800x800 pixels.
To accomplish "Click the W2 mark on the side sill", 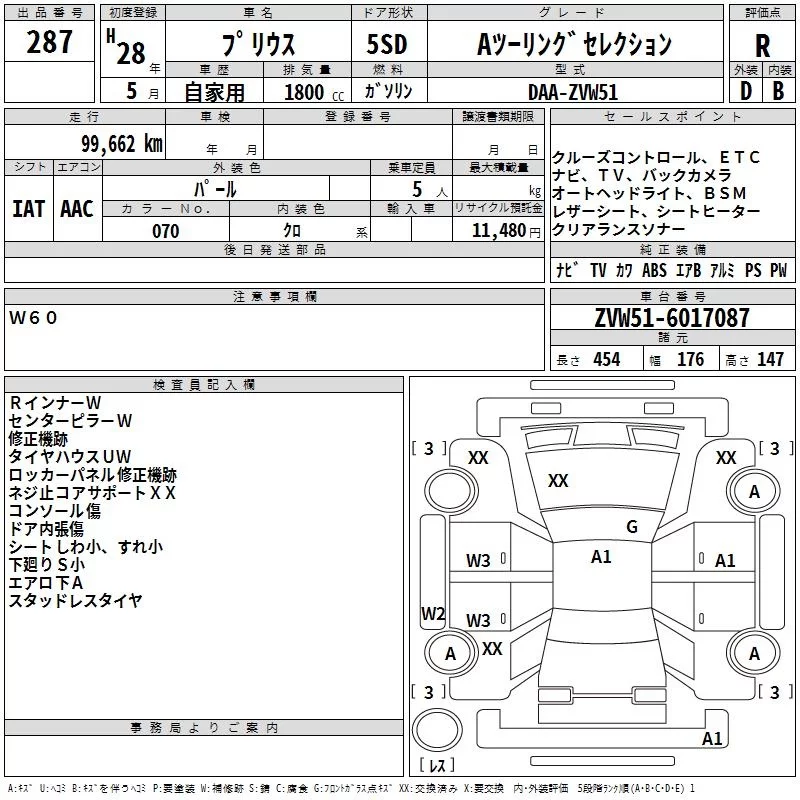I will 433,613.
